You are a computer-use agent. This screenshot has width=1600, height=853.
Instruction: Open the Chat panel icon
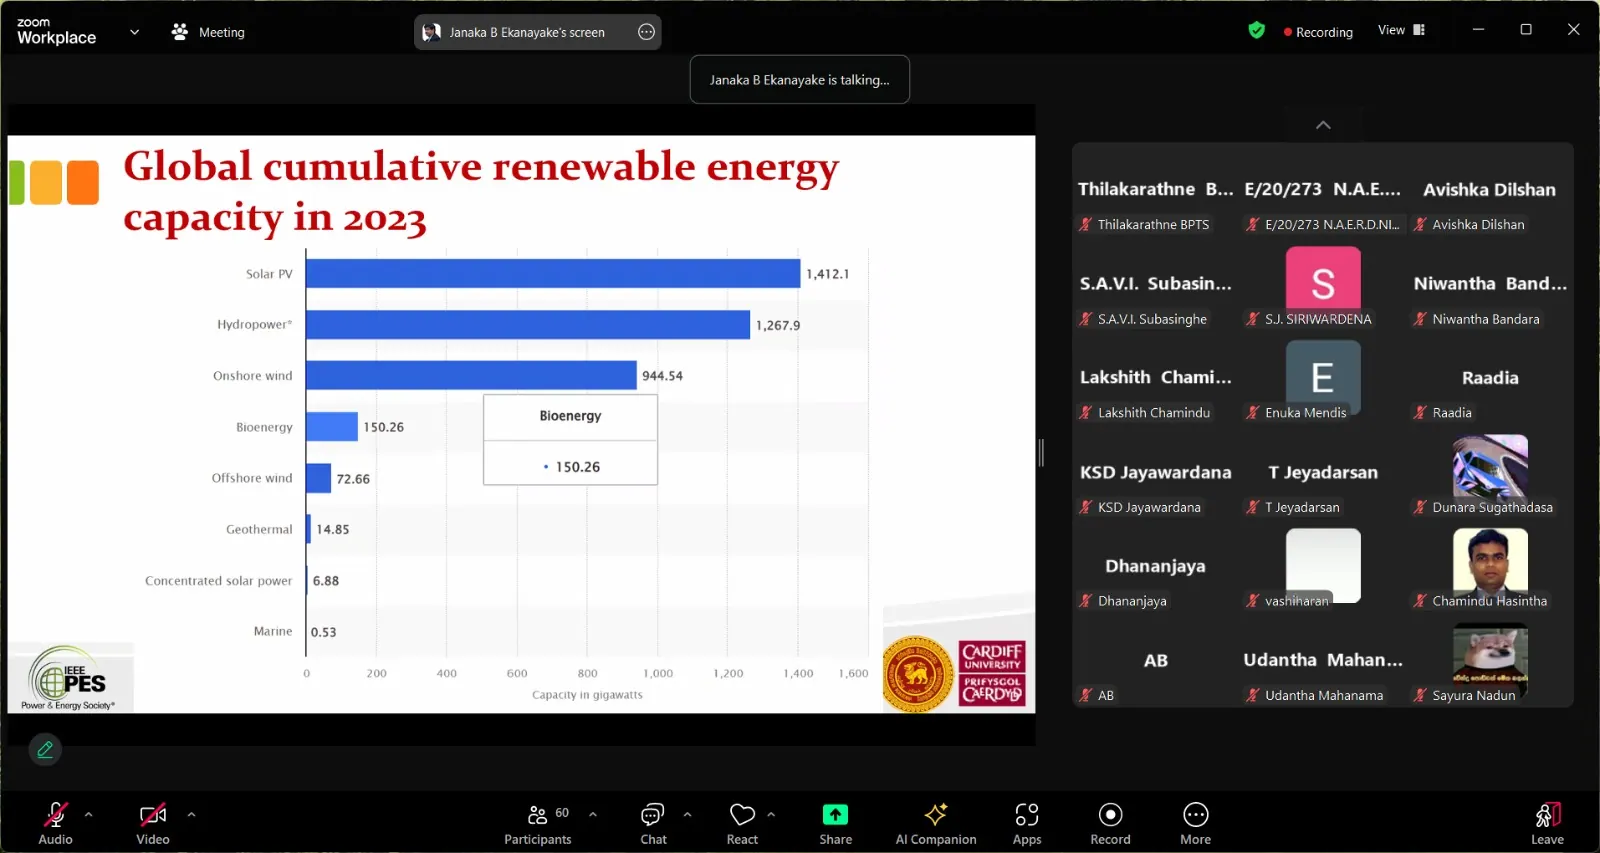click(x=653, y=814)
